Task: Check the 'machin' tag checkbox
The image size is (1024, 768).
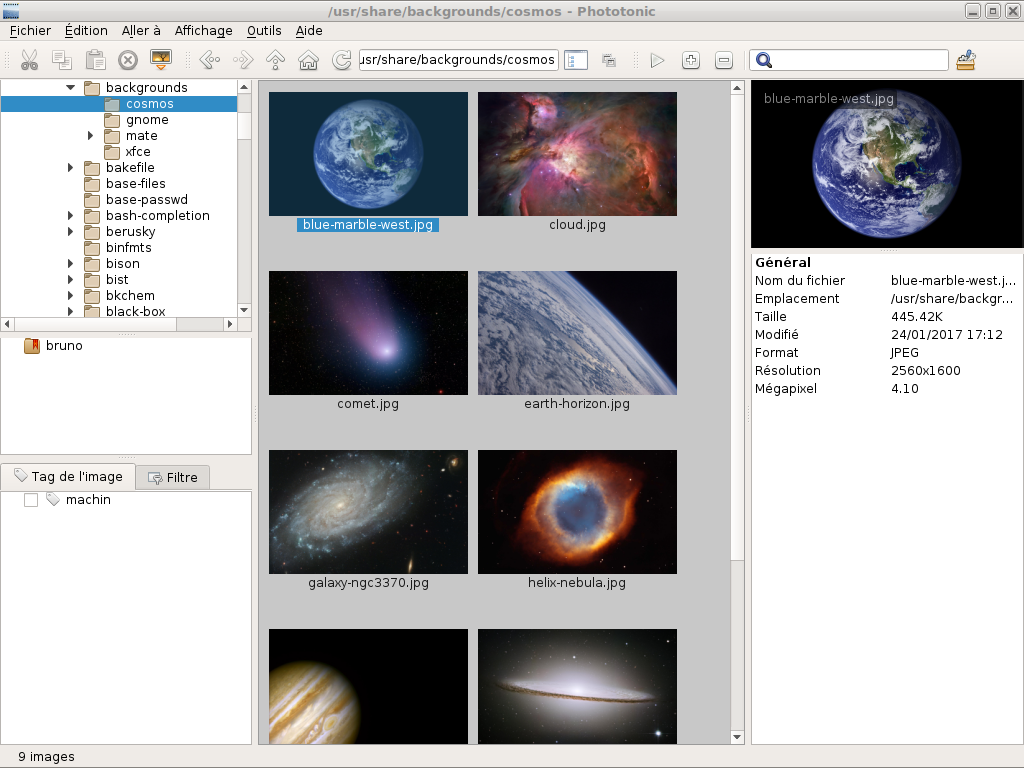Action: coord(31,500)
